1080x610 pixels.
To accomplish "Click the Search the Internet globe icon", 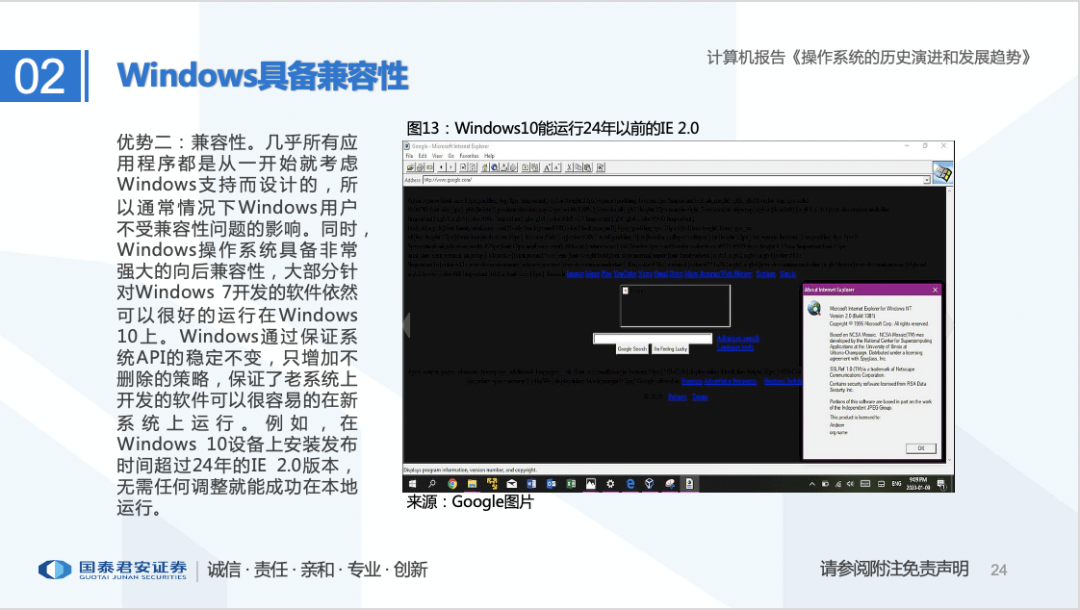I will point(495,167).
